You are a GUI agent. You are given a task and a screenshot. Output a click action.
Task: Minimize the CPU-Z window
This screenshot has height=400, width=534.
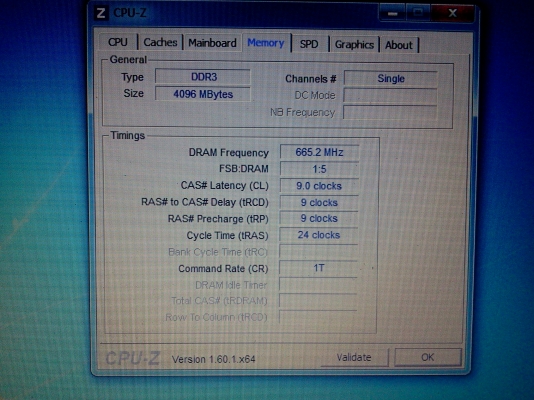pos(393,13)
